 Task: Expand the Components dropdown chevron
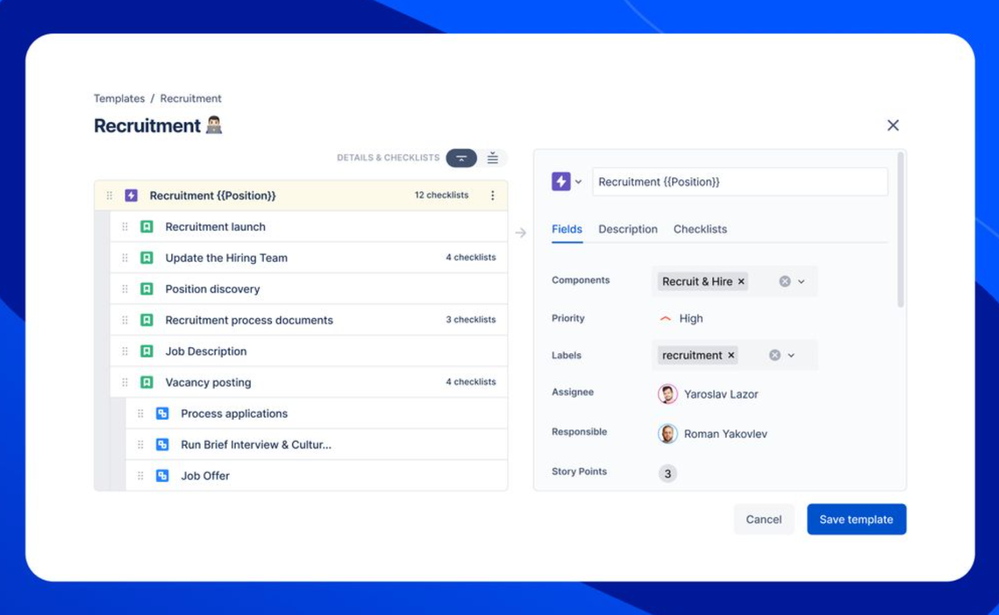[801, 282]
